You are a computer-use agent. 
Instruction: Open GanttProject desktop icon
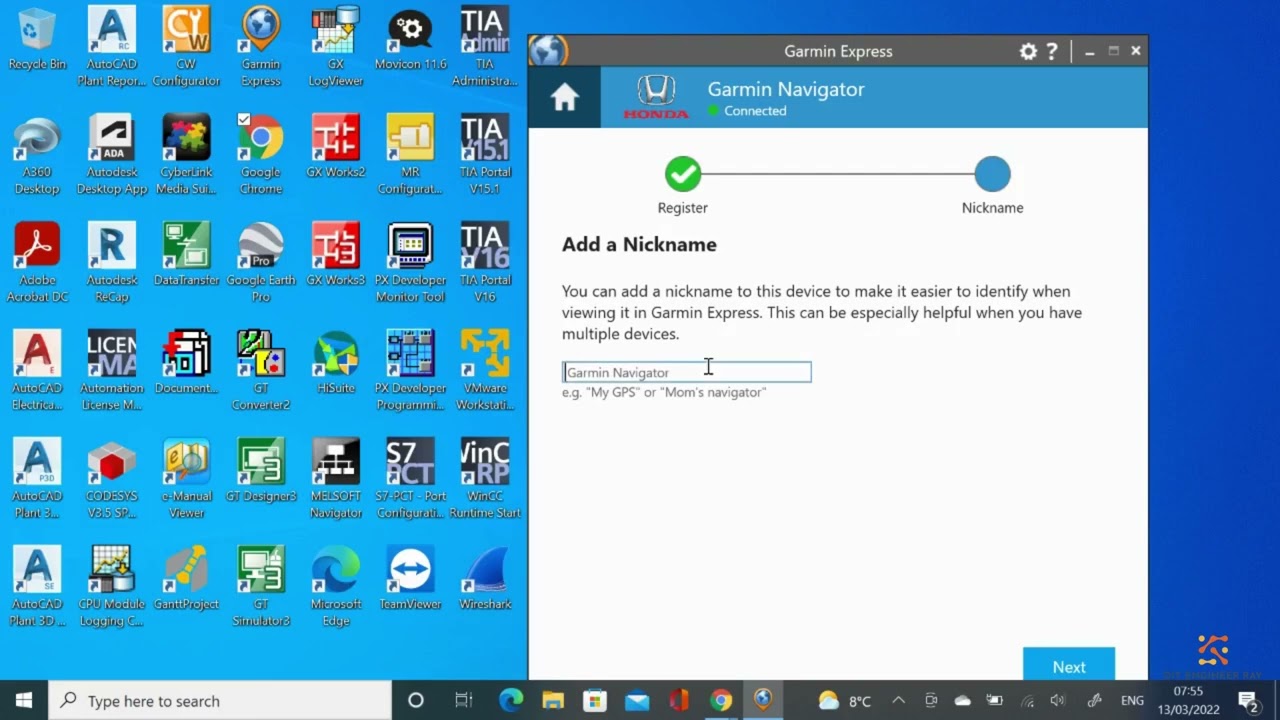[186, 580]
